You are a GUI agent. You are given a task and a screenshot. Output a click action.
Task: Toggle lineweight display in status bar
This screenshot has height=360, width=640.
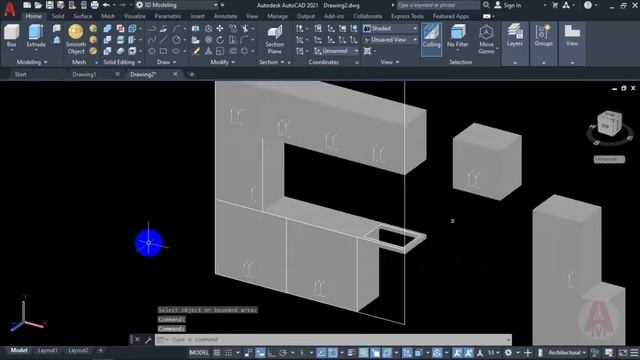coord(351,353)
